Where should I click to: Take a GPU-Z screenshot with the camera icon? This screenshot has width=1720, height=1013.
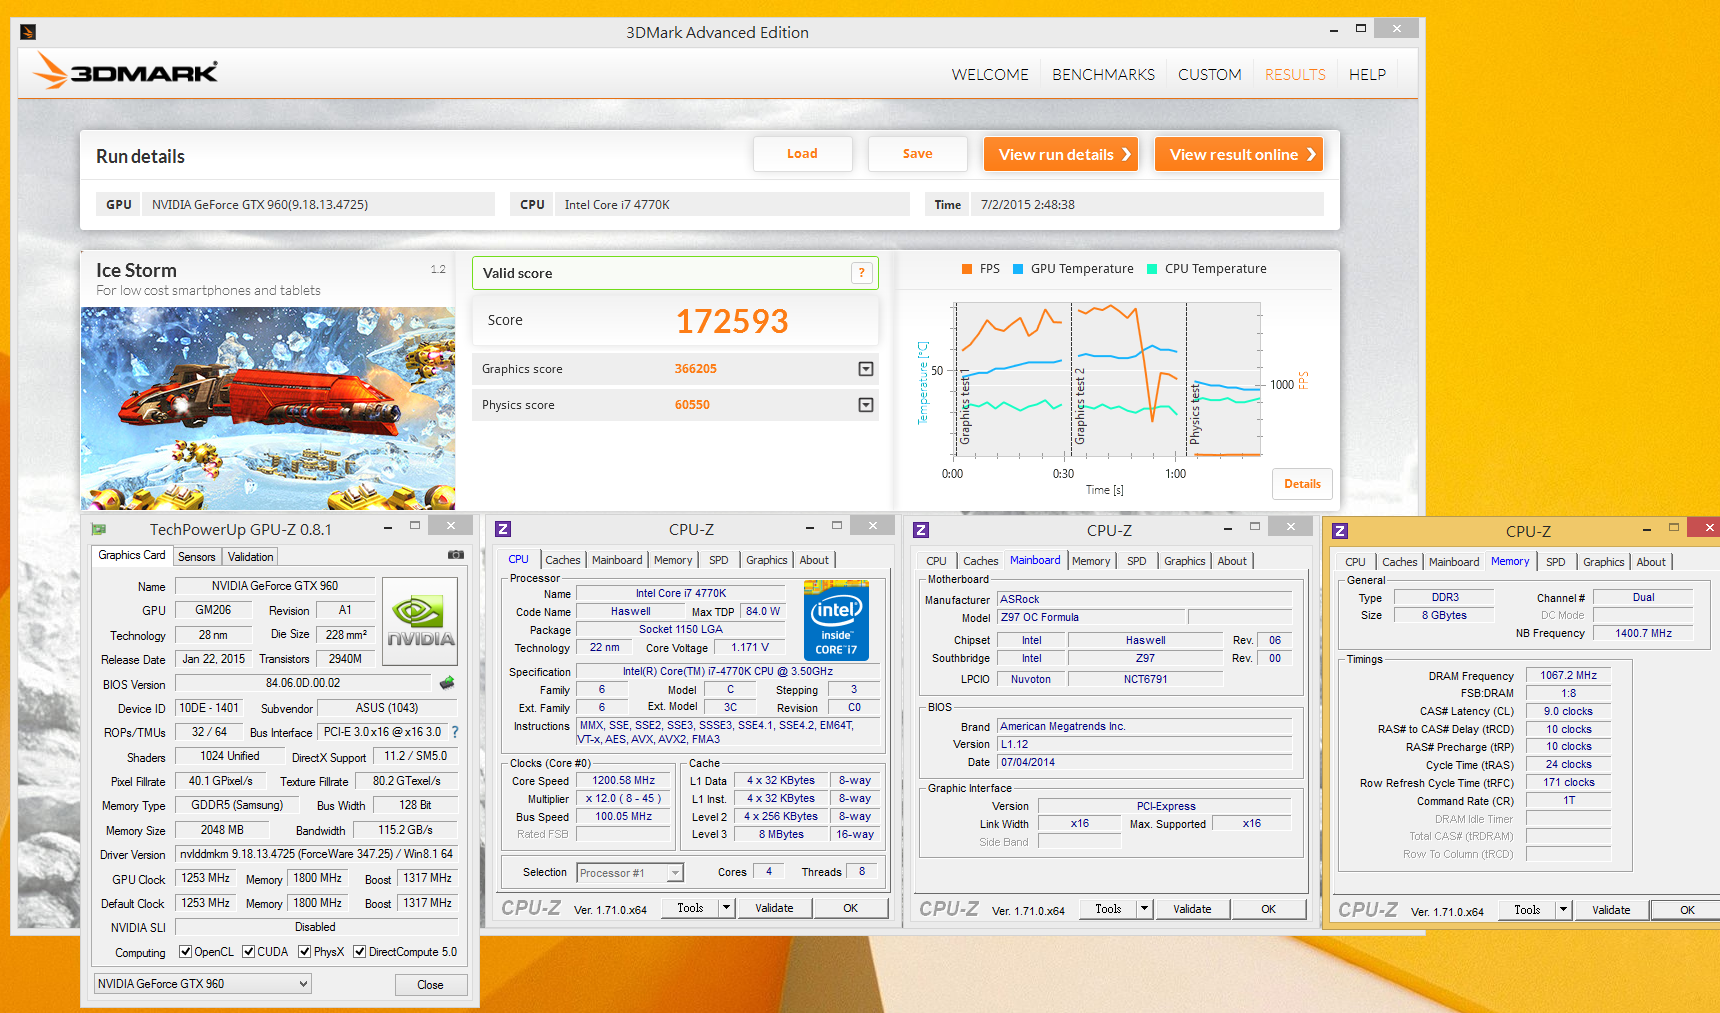click(x=456, y=555)
